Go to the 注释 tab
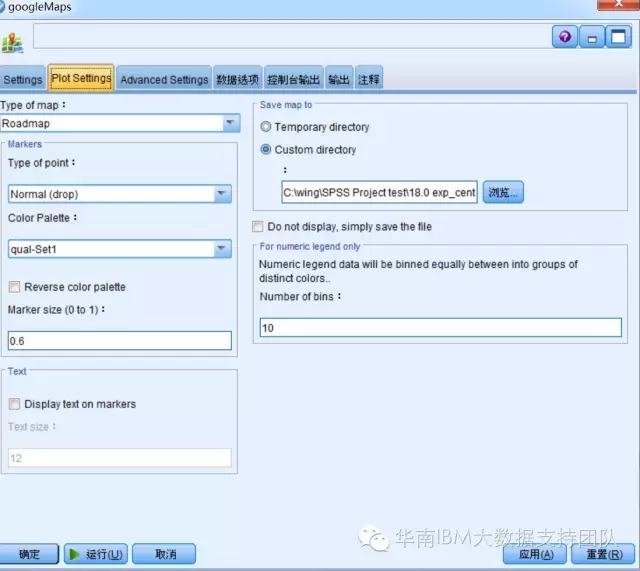This screenshot has height=571, width=640. click(x=369, y=79)
